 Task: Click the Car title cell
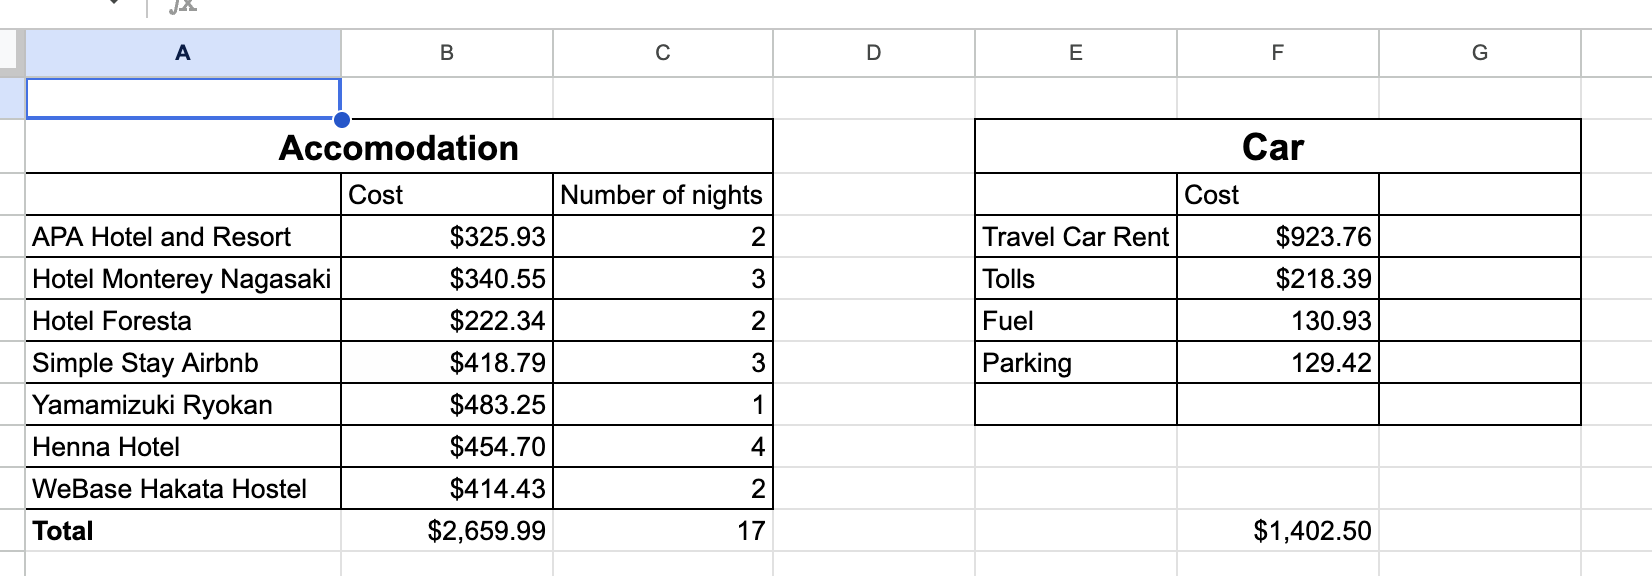pos(1273,146)
